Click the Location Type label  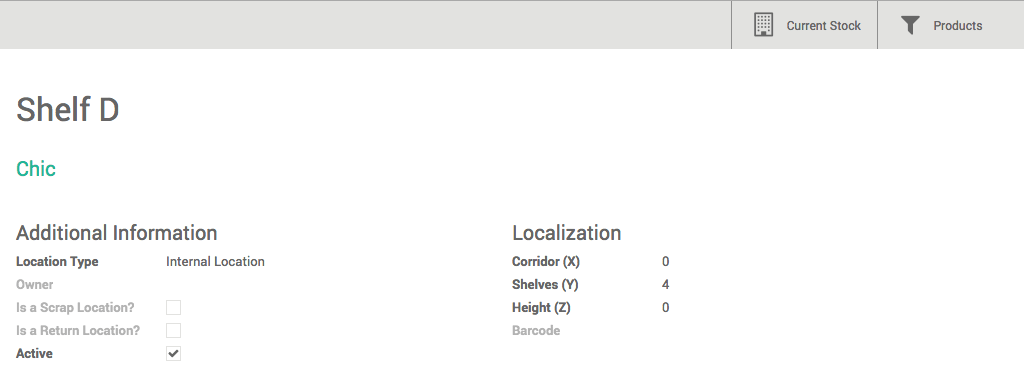pyautogui.click(x=57, y=262)
